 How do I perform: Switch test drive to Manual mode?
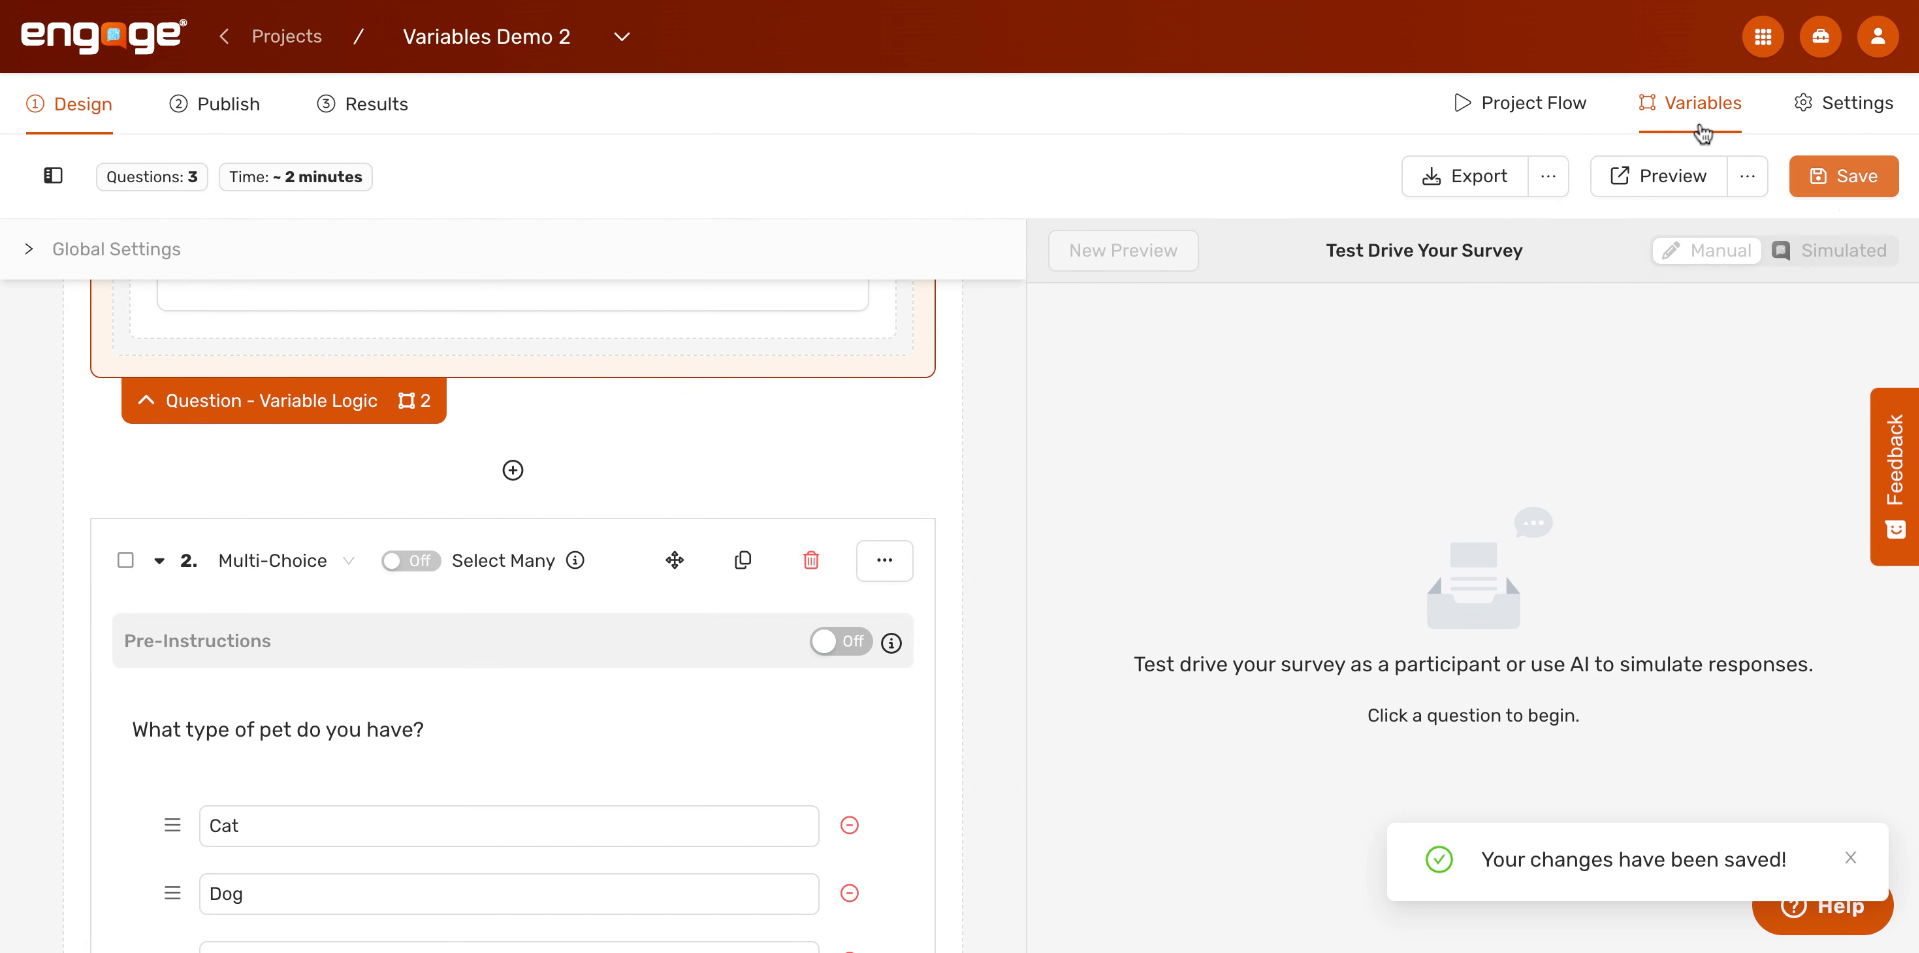(1707, 250)
